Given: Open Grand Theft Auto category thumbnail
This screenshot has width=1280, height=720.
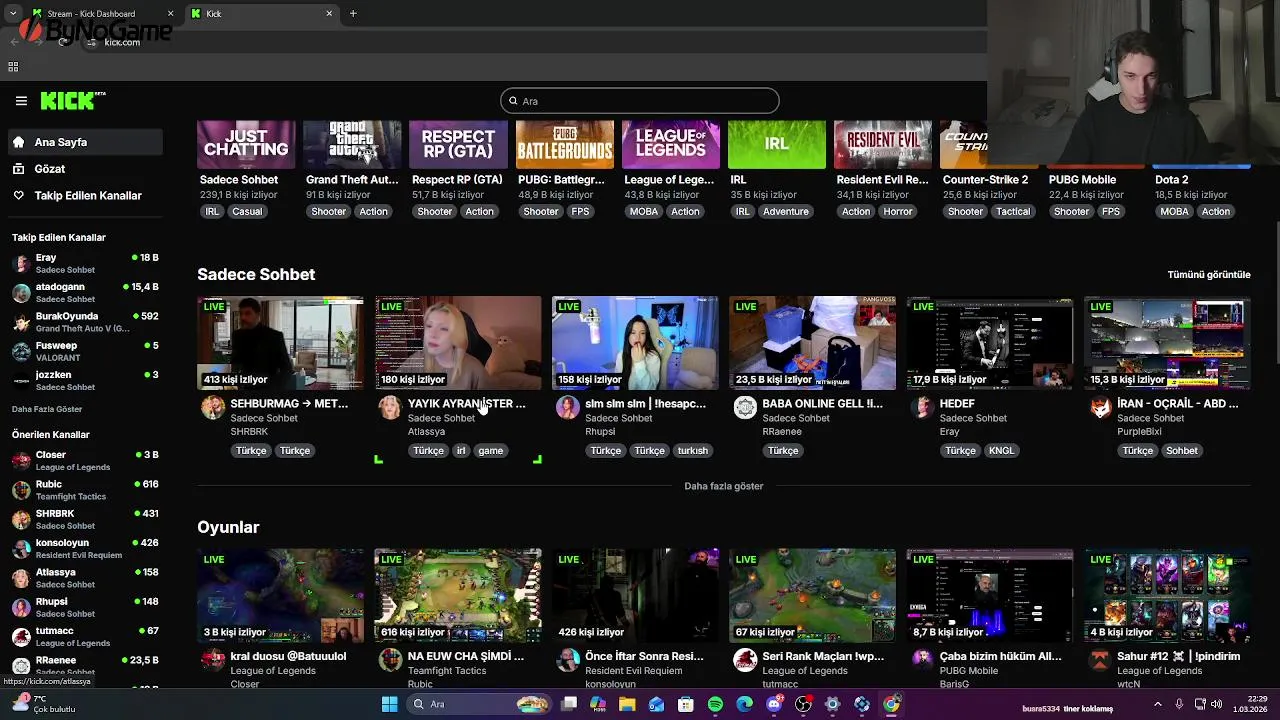Looking at the screenshot, I should (x=352, y=144).
